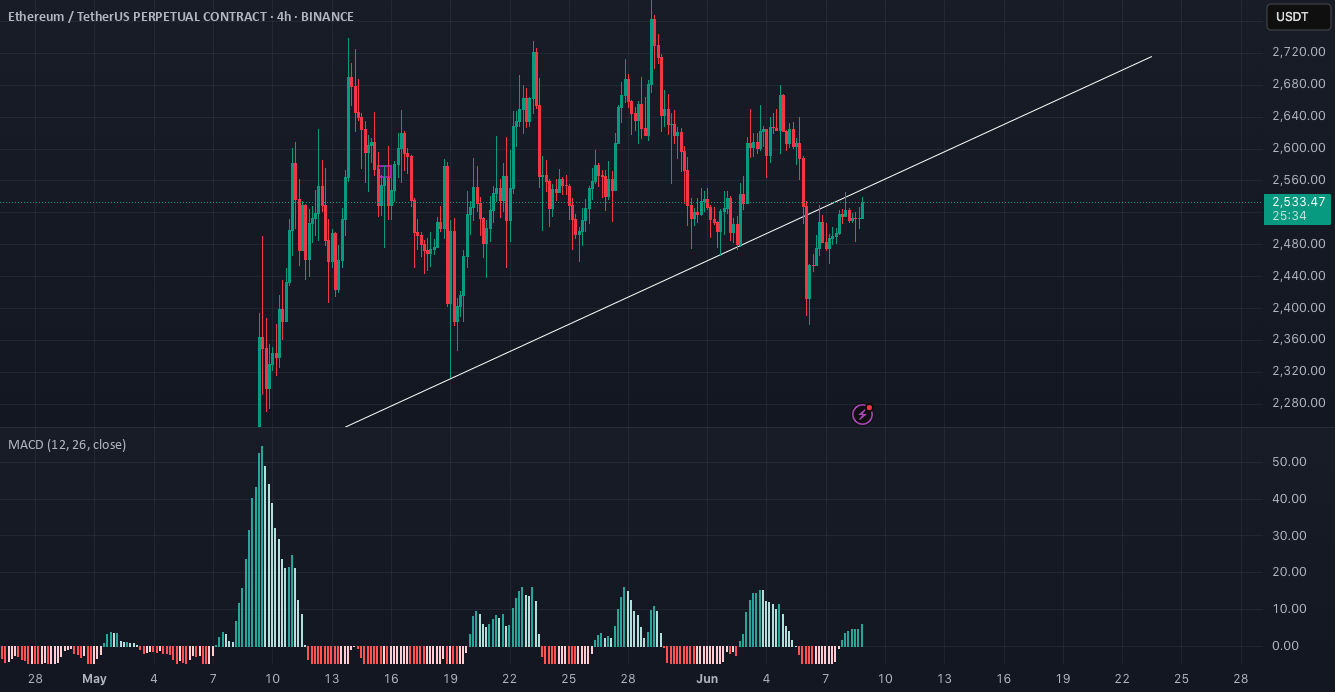Click the 50.00 MACD scale label
The width and height of the screenshot is (1335, 692).
1290,462
